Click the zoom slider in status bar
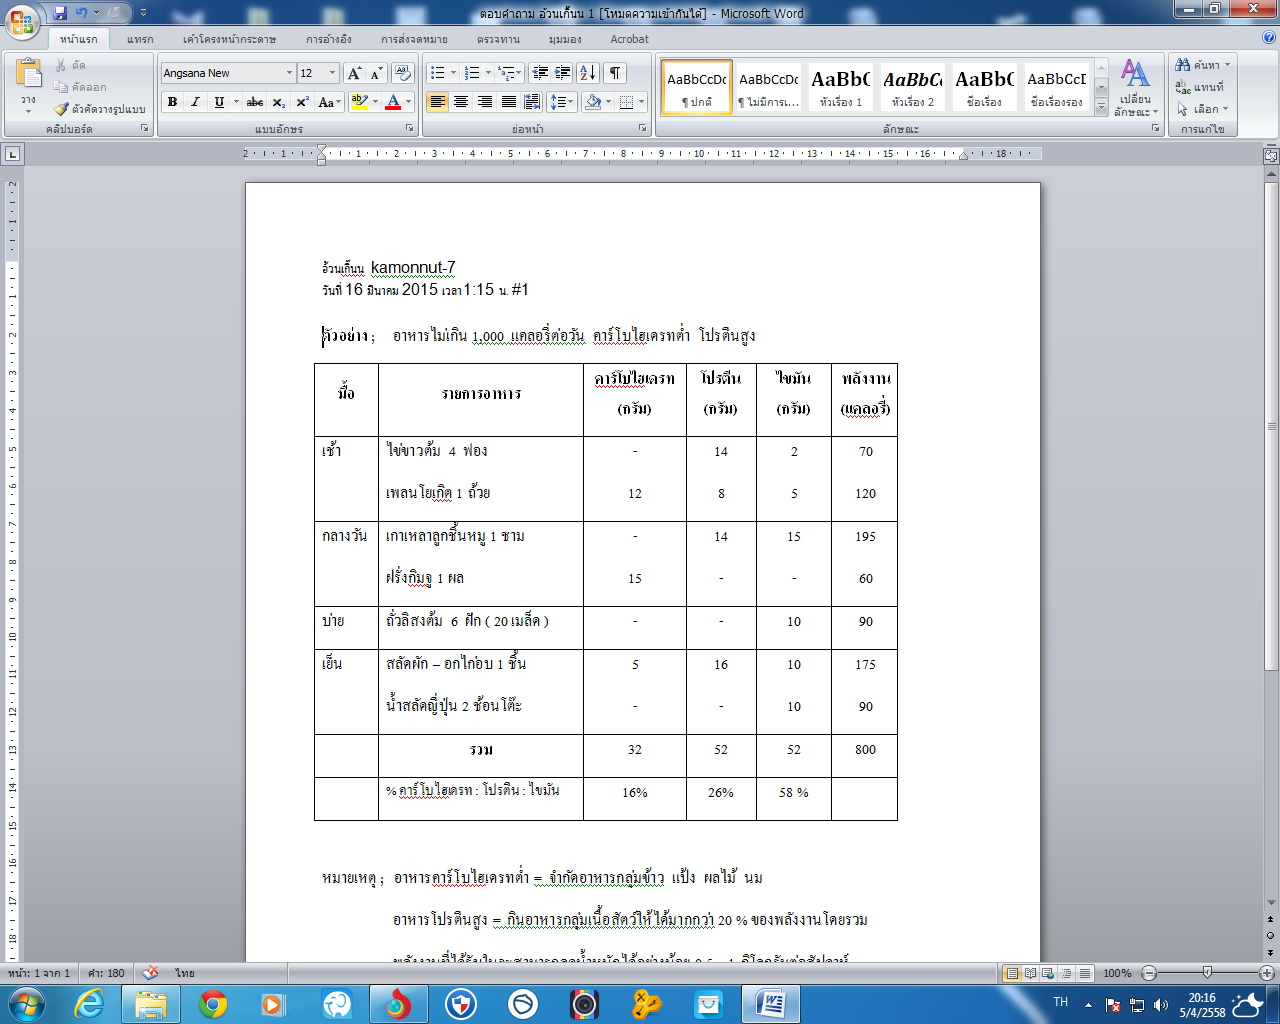 tap(1207, 973)
